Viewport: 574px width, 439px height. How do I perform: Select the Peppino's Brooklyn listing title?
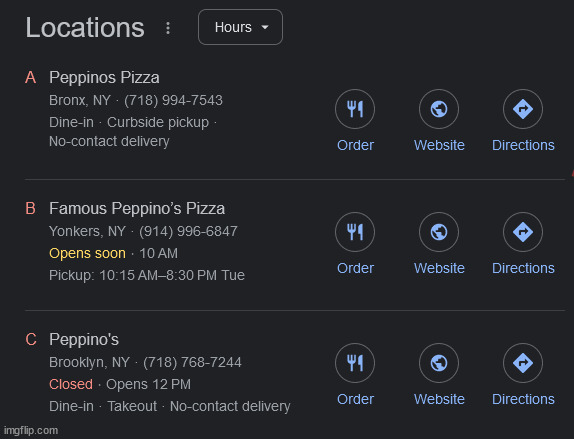tap(84, 339)
